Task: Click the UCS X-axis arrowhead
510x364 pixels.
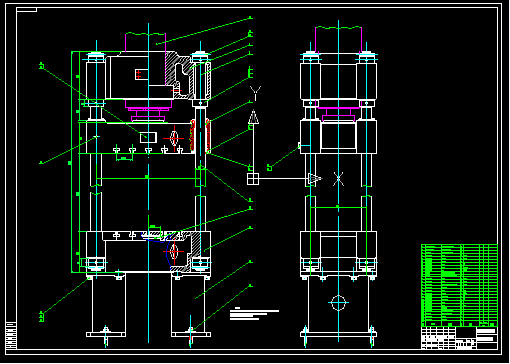Action: [315, 179]
